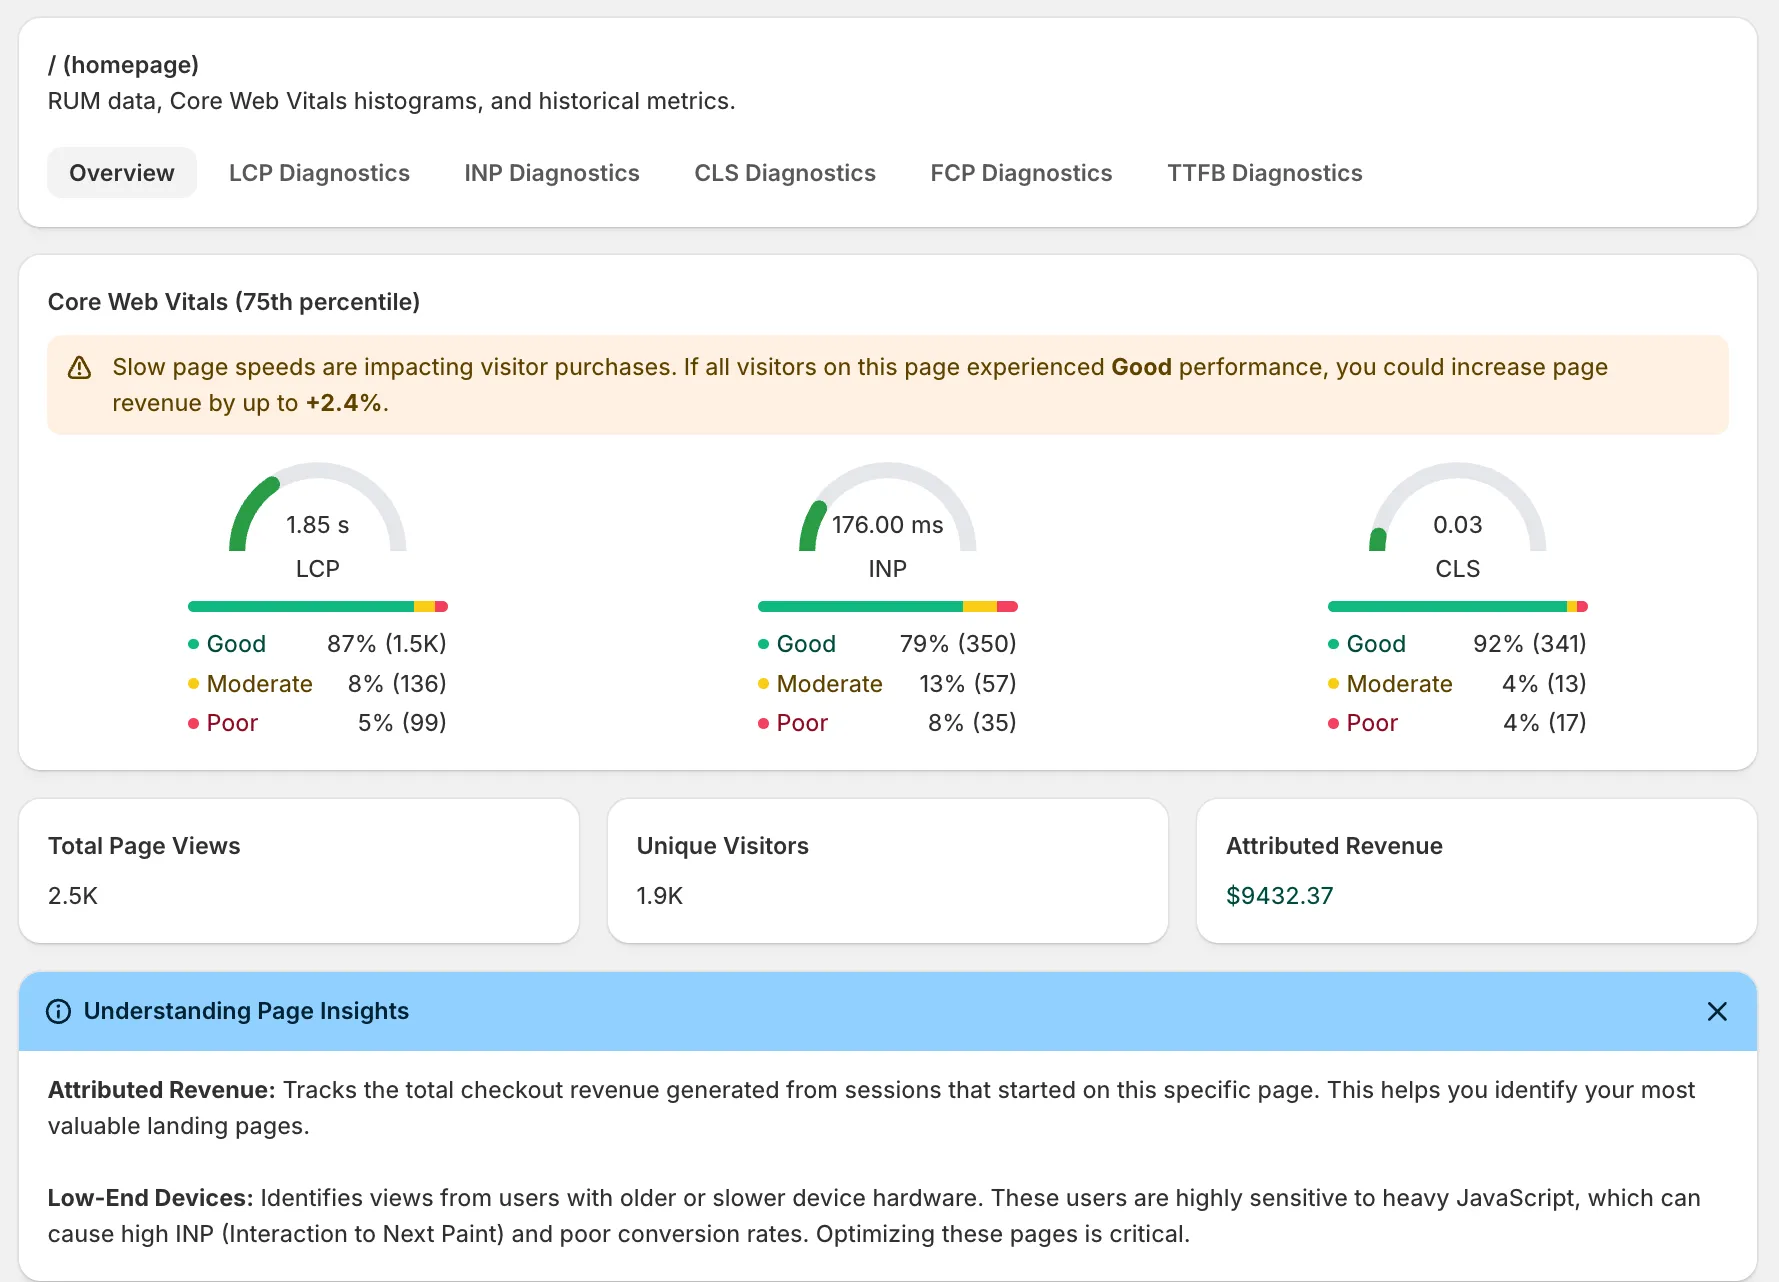Click the LCP Moderate 8% (136) row
The height and width of the screenshot is (1282, 1779).
318,684
